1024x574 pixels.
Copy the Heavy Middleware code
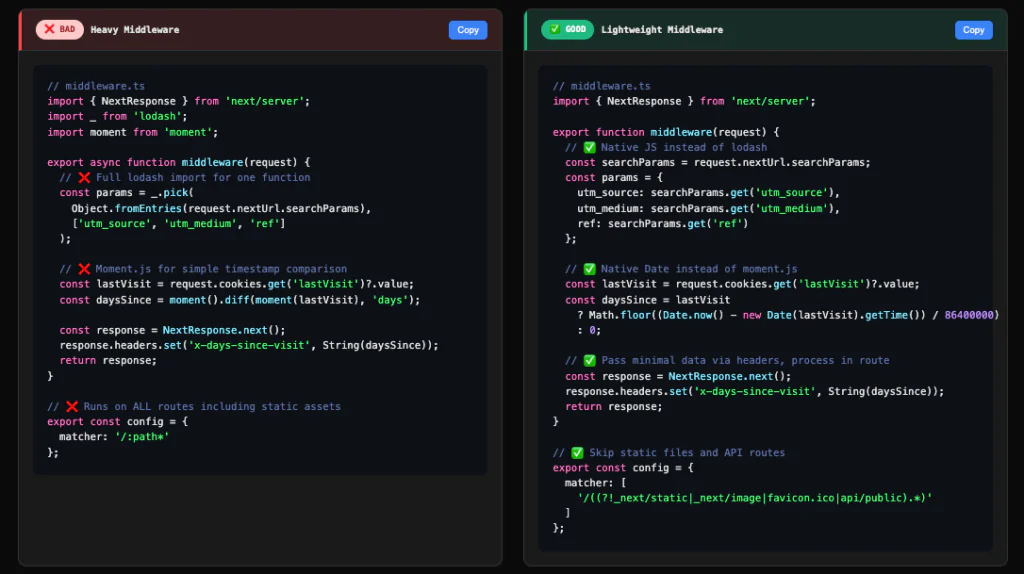coord(468,30)
